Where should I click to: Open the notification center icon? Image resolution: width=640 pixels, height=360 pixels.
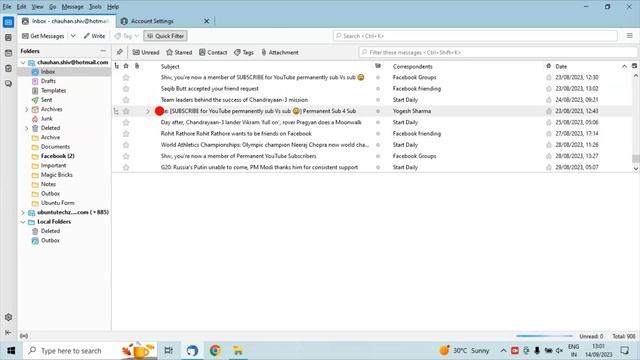coord(624,351)
